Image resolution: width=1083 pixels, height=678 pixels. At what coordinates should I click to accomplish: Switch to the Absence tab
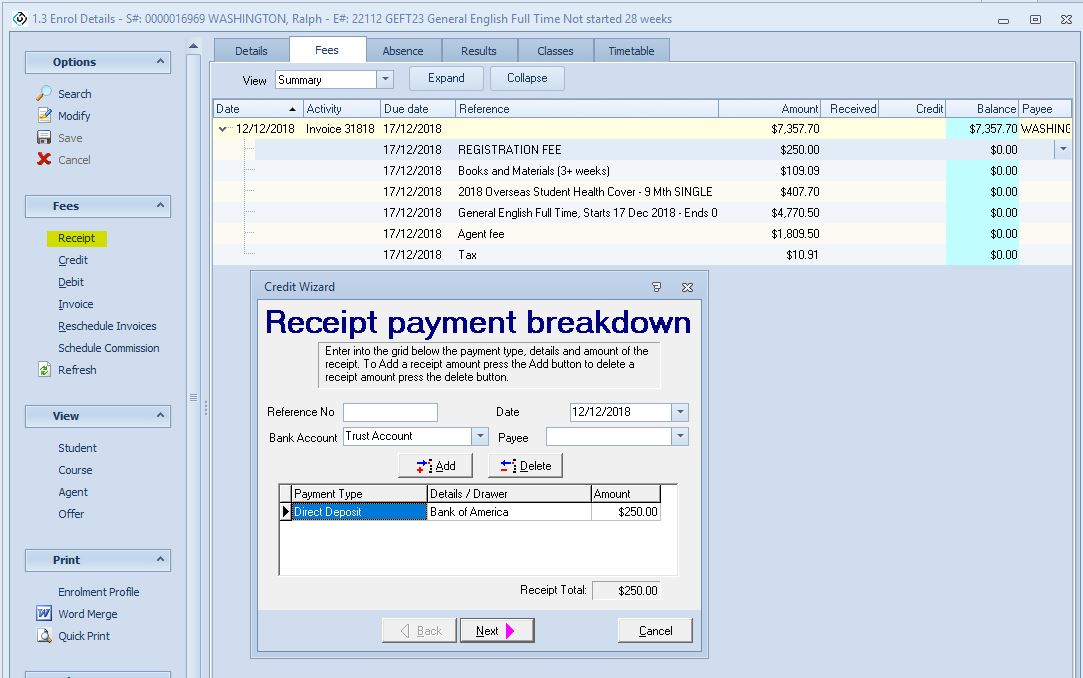pos(404,48)
